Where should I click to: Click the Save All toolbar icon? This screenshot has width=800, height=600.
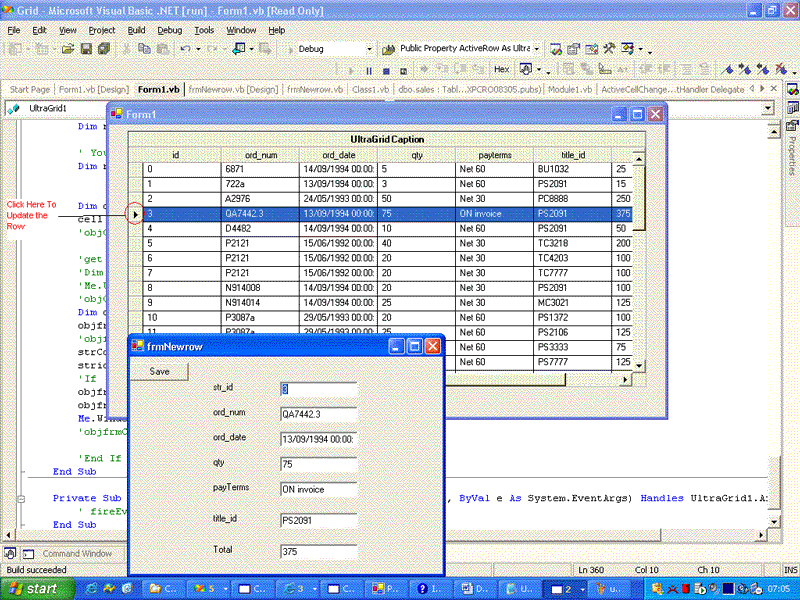point(105,48)
